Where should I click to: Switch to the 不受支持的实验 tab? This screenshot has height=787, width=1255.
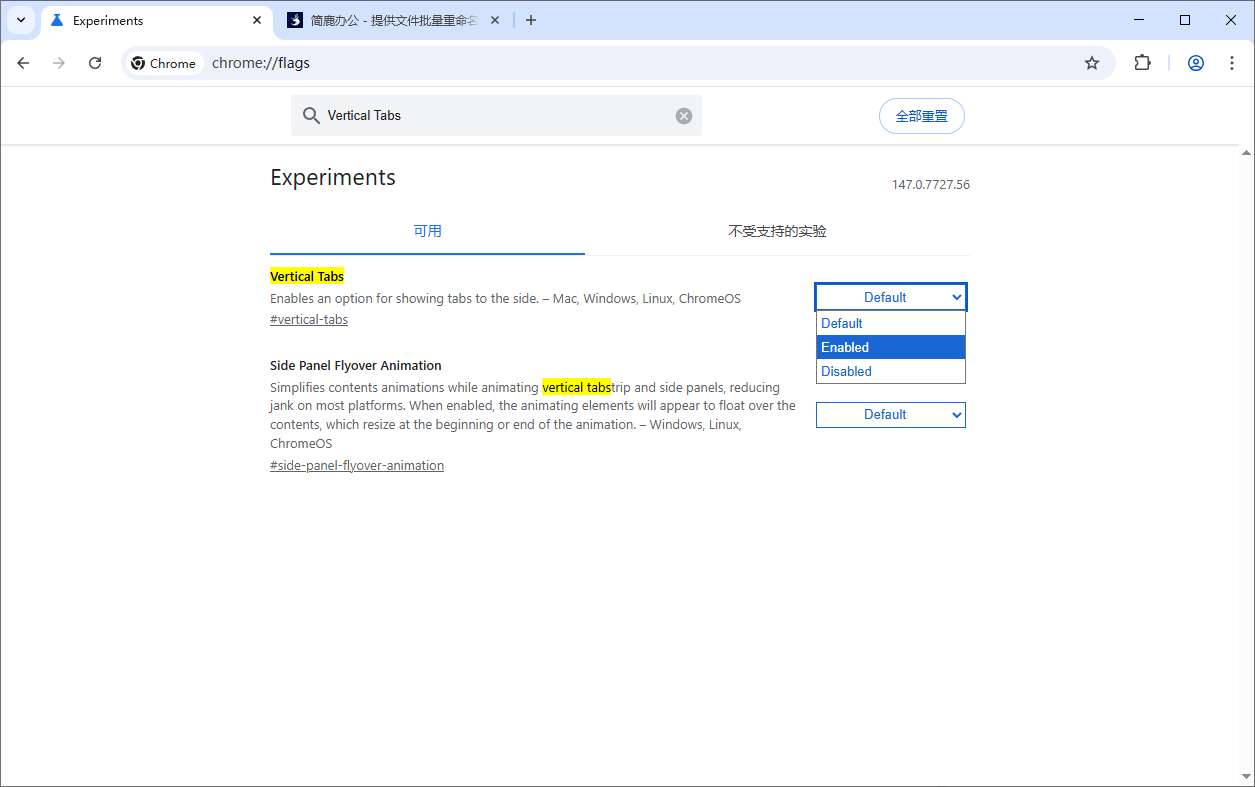(777, 231)
